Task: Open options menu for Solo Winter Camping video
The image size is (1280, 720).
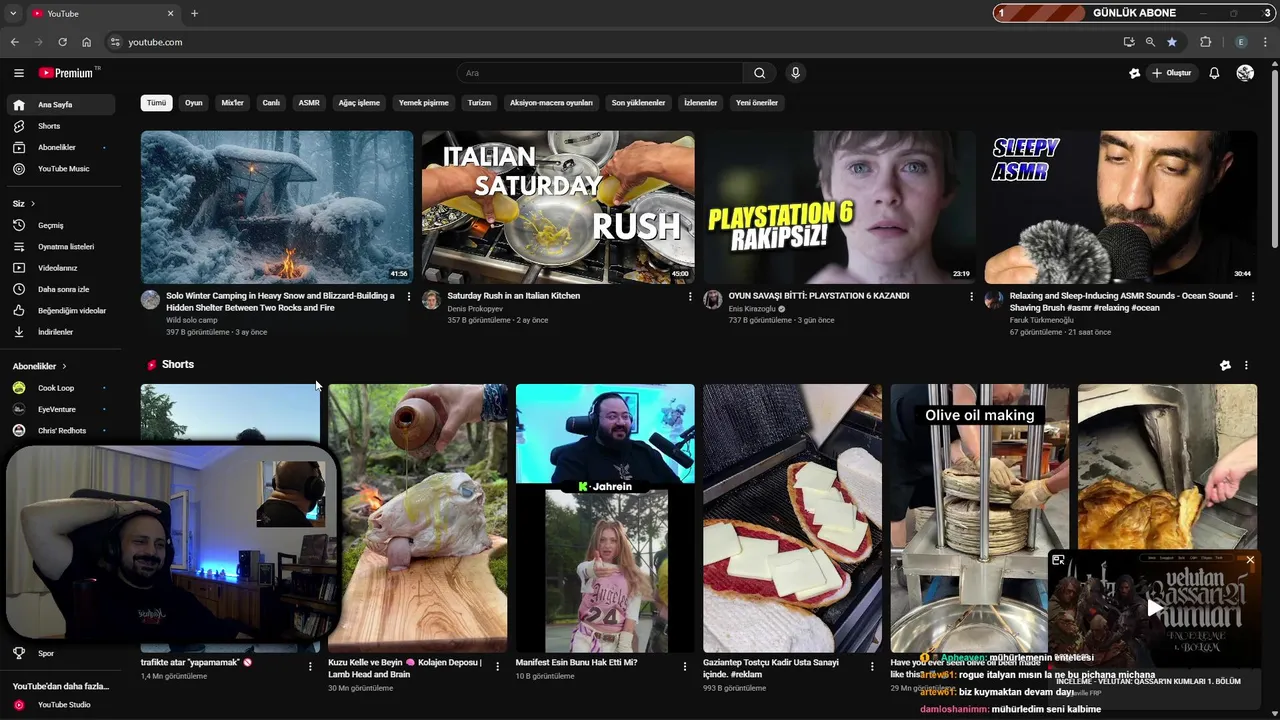Action: click(409, 296)
